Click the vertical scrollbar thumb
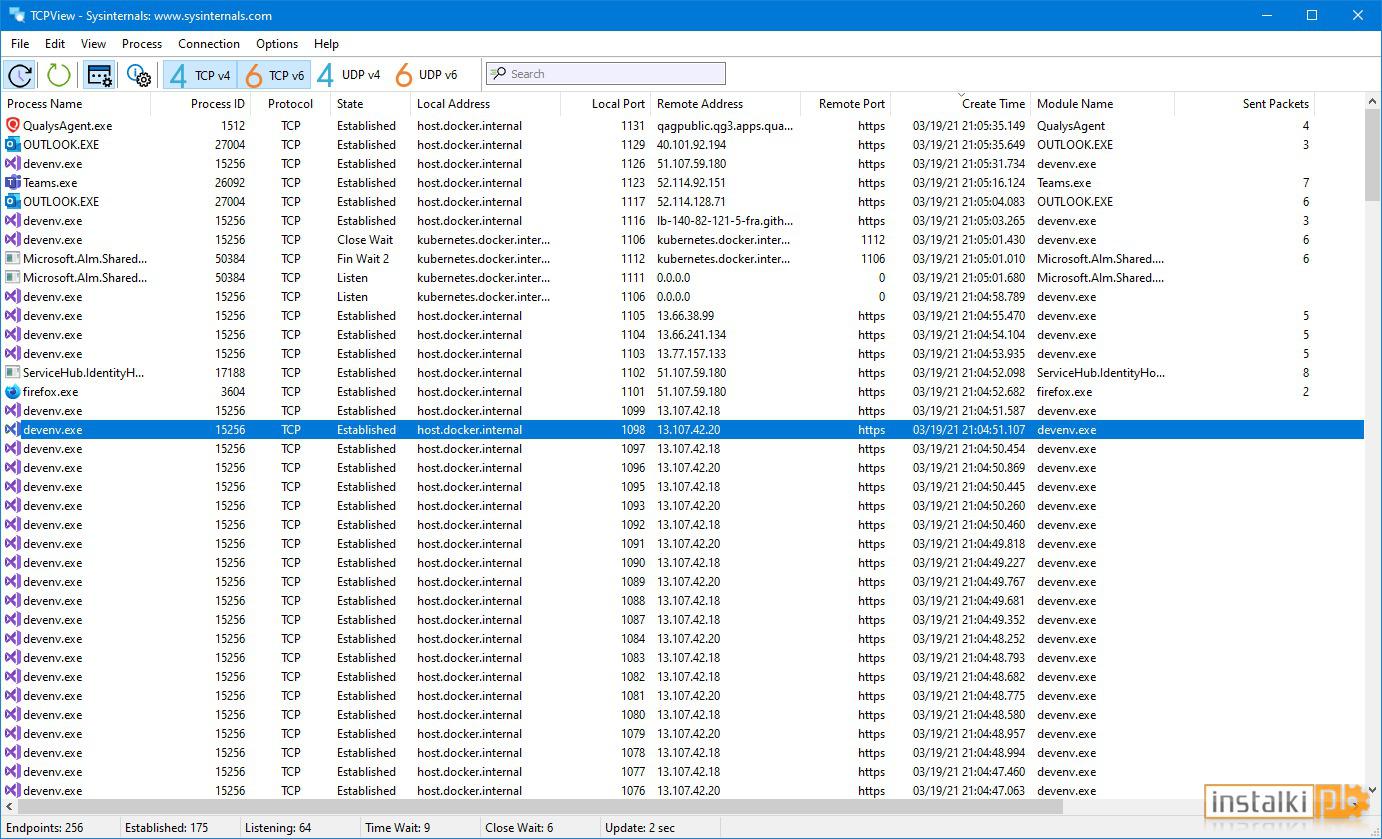 coord(1372,156)
